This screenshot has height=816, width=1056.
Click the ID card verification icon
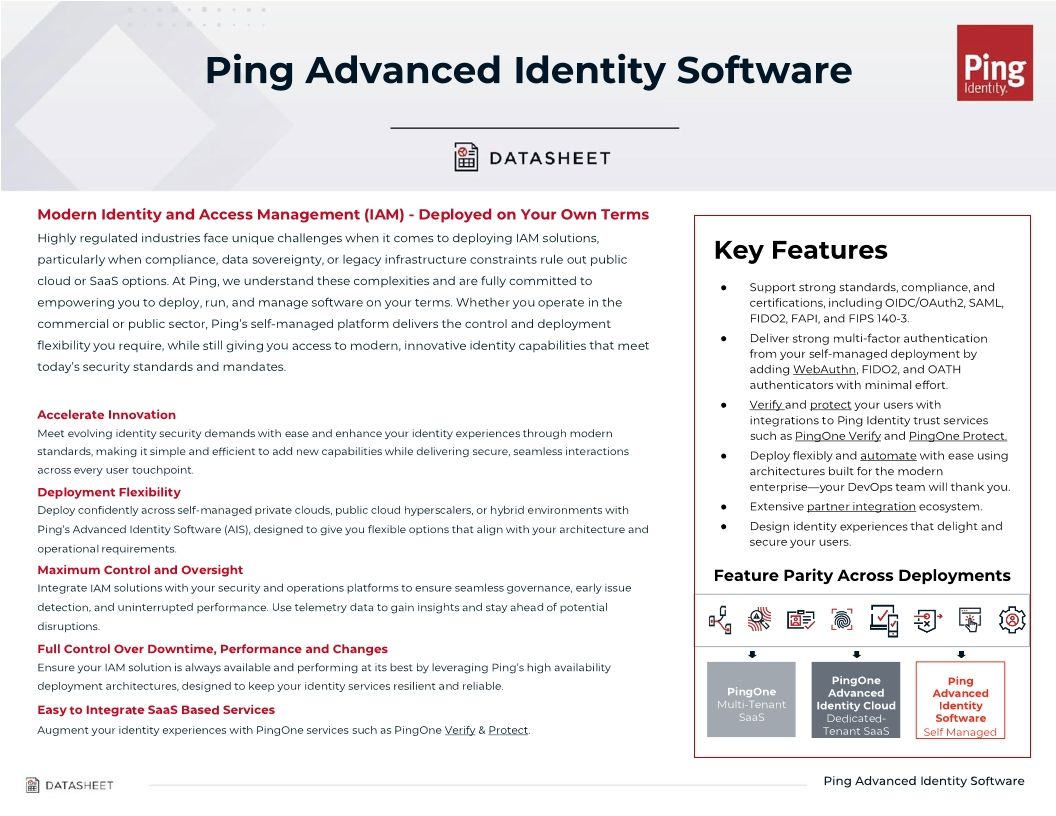click(801, 620)
